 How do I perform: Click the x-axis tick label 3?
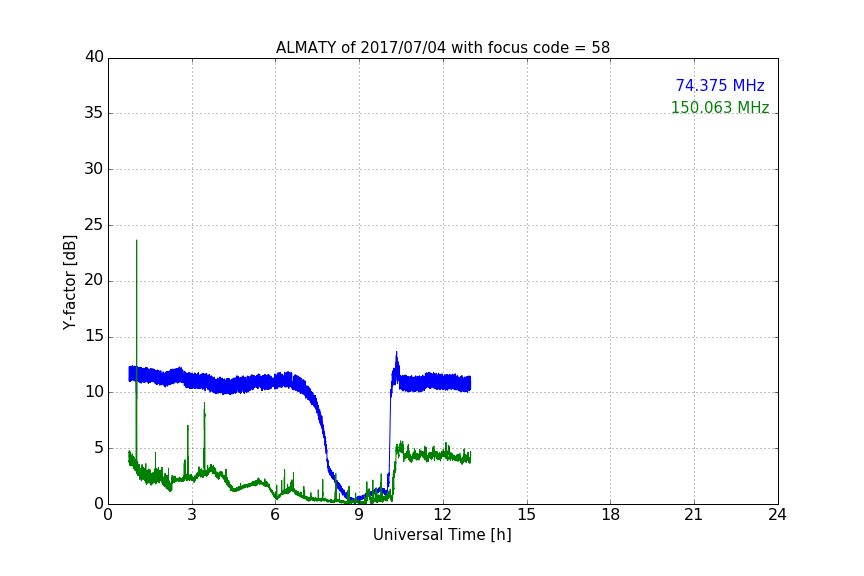click(x=192, y=515)
